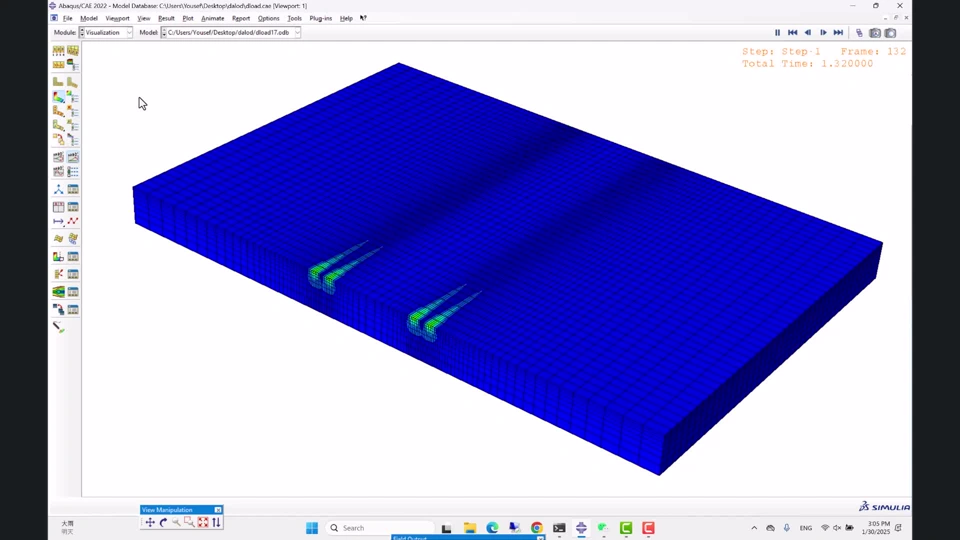Select the Animate Harmonic tool

(58, 172)
